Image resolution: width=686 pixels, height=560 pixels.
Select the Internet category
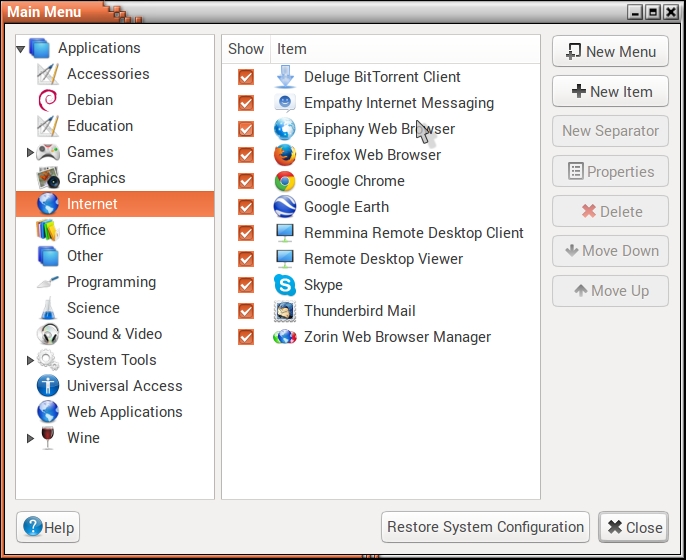(115, 204)
